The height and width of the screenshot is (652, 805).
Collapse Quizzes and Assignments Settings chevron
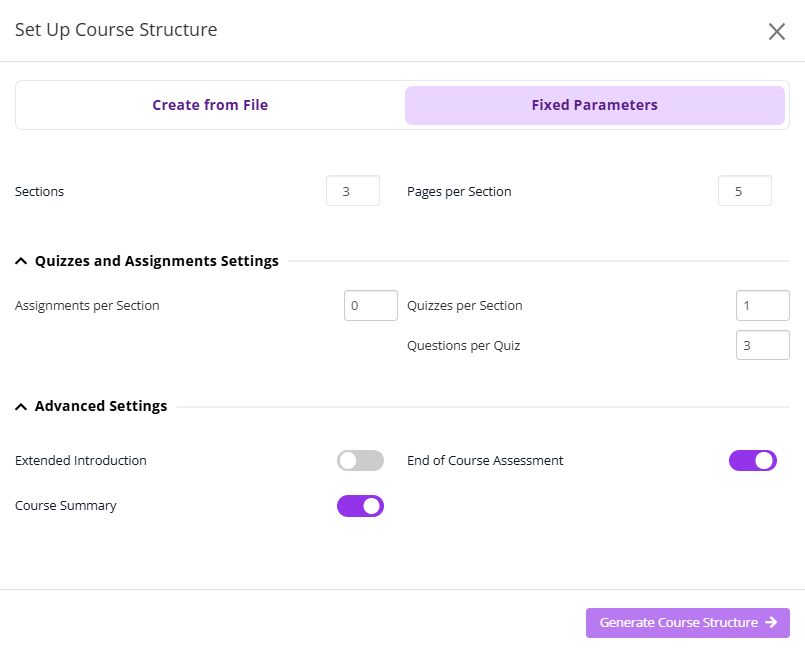click(21, 262)
